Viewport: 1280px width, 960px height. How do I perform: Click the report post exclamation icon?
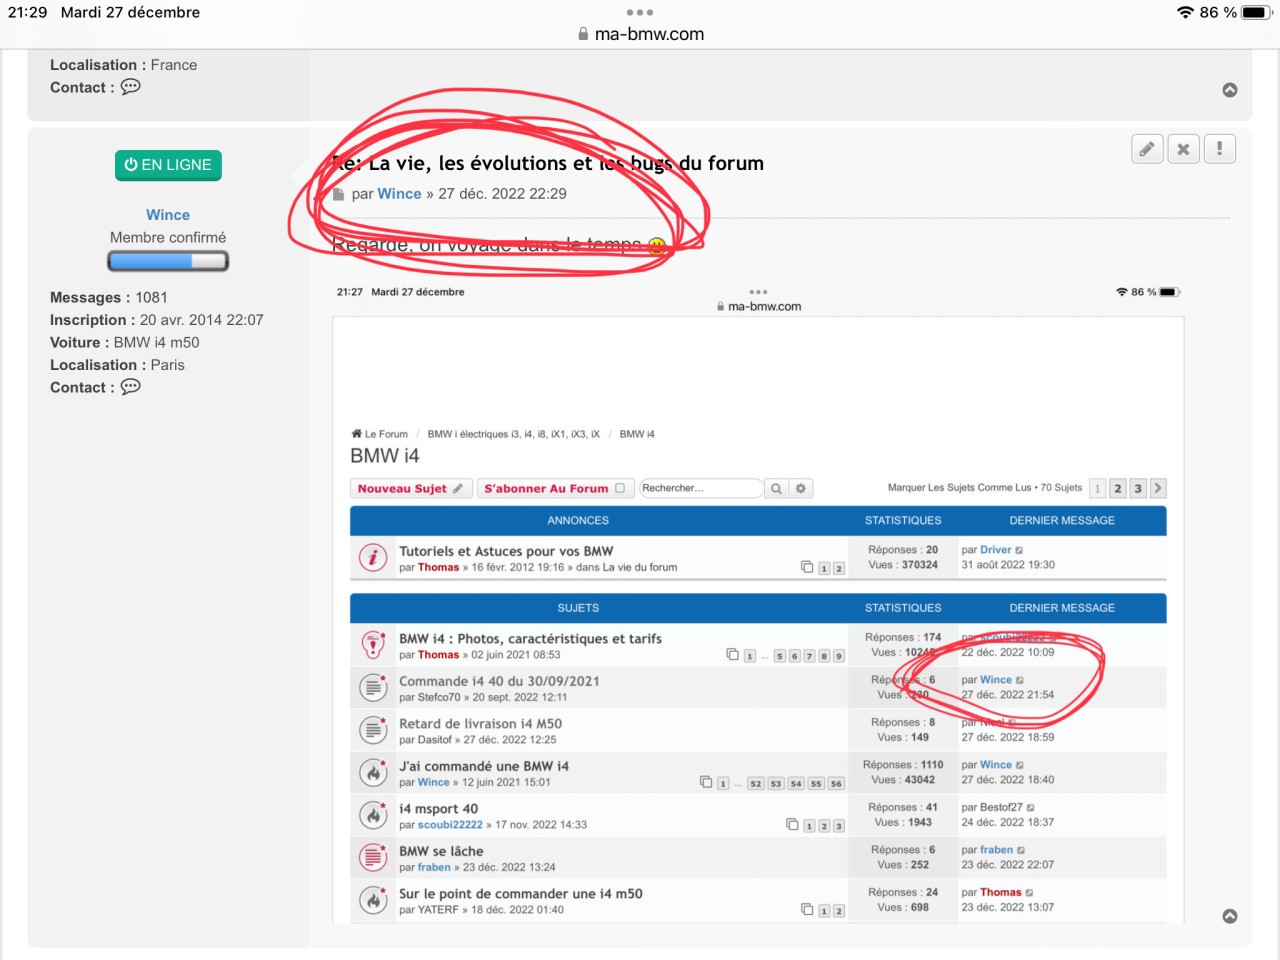(x=1219, y=149)
